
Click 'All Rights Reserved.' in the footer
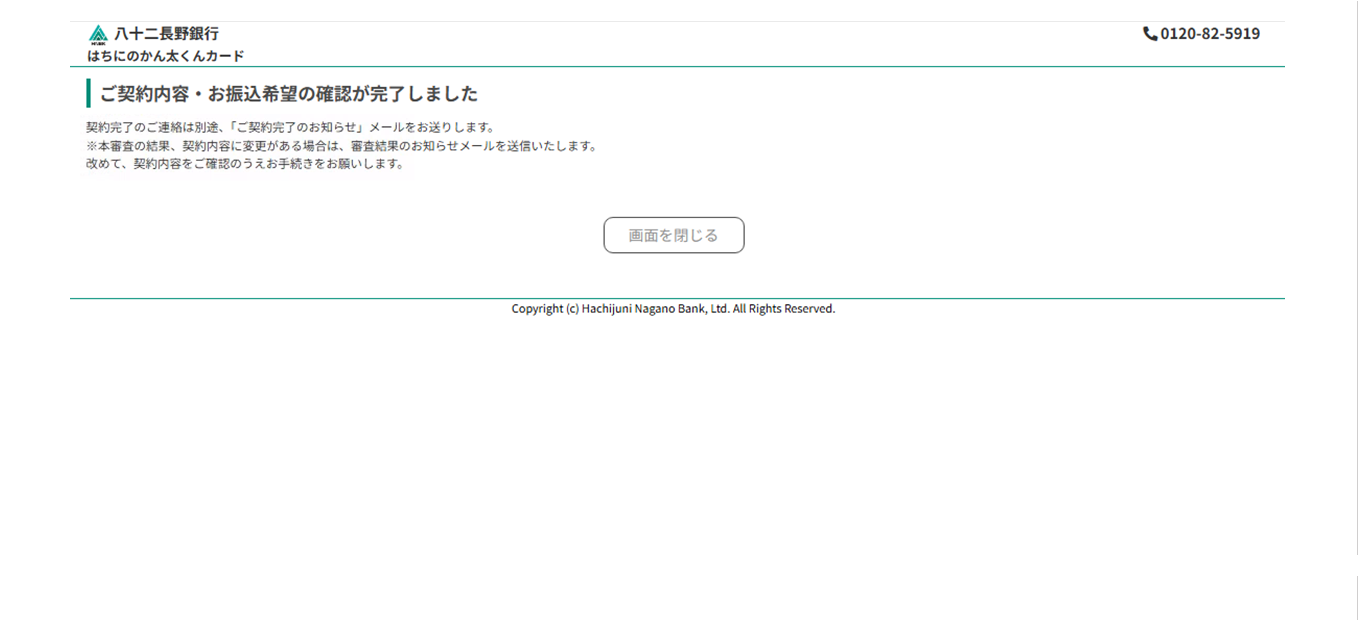tap(784, 309)
